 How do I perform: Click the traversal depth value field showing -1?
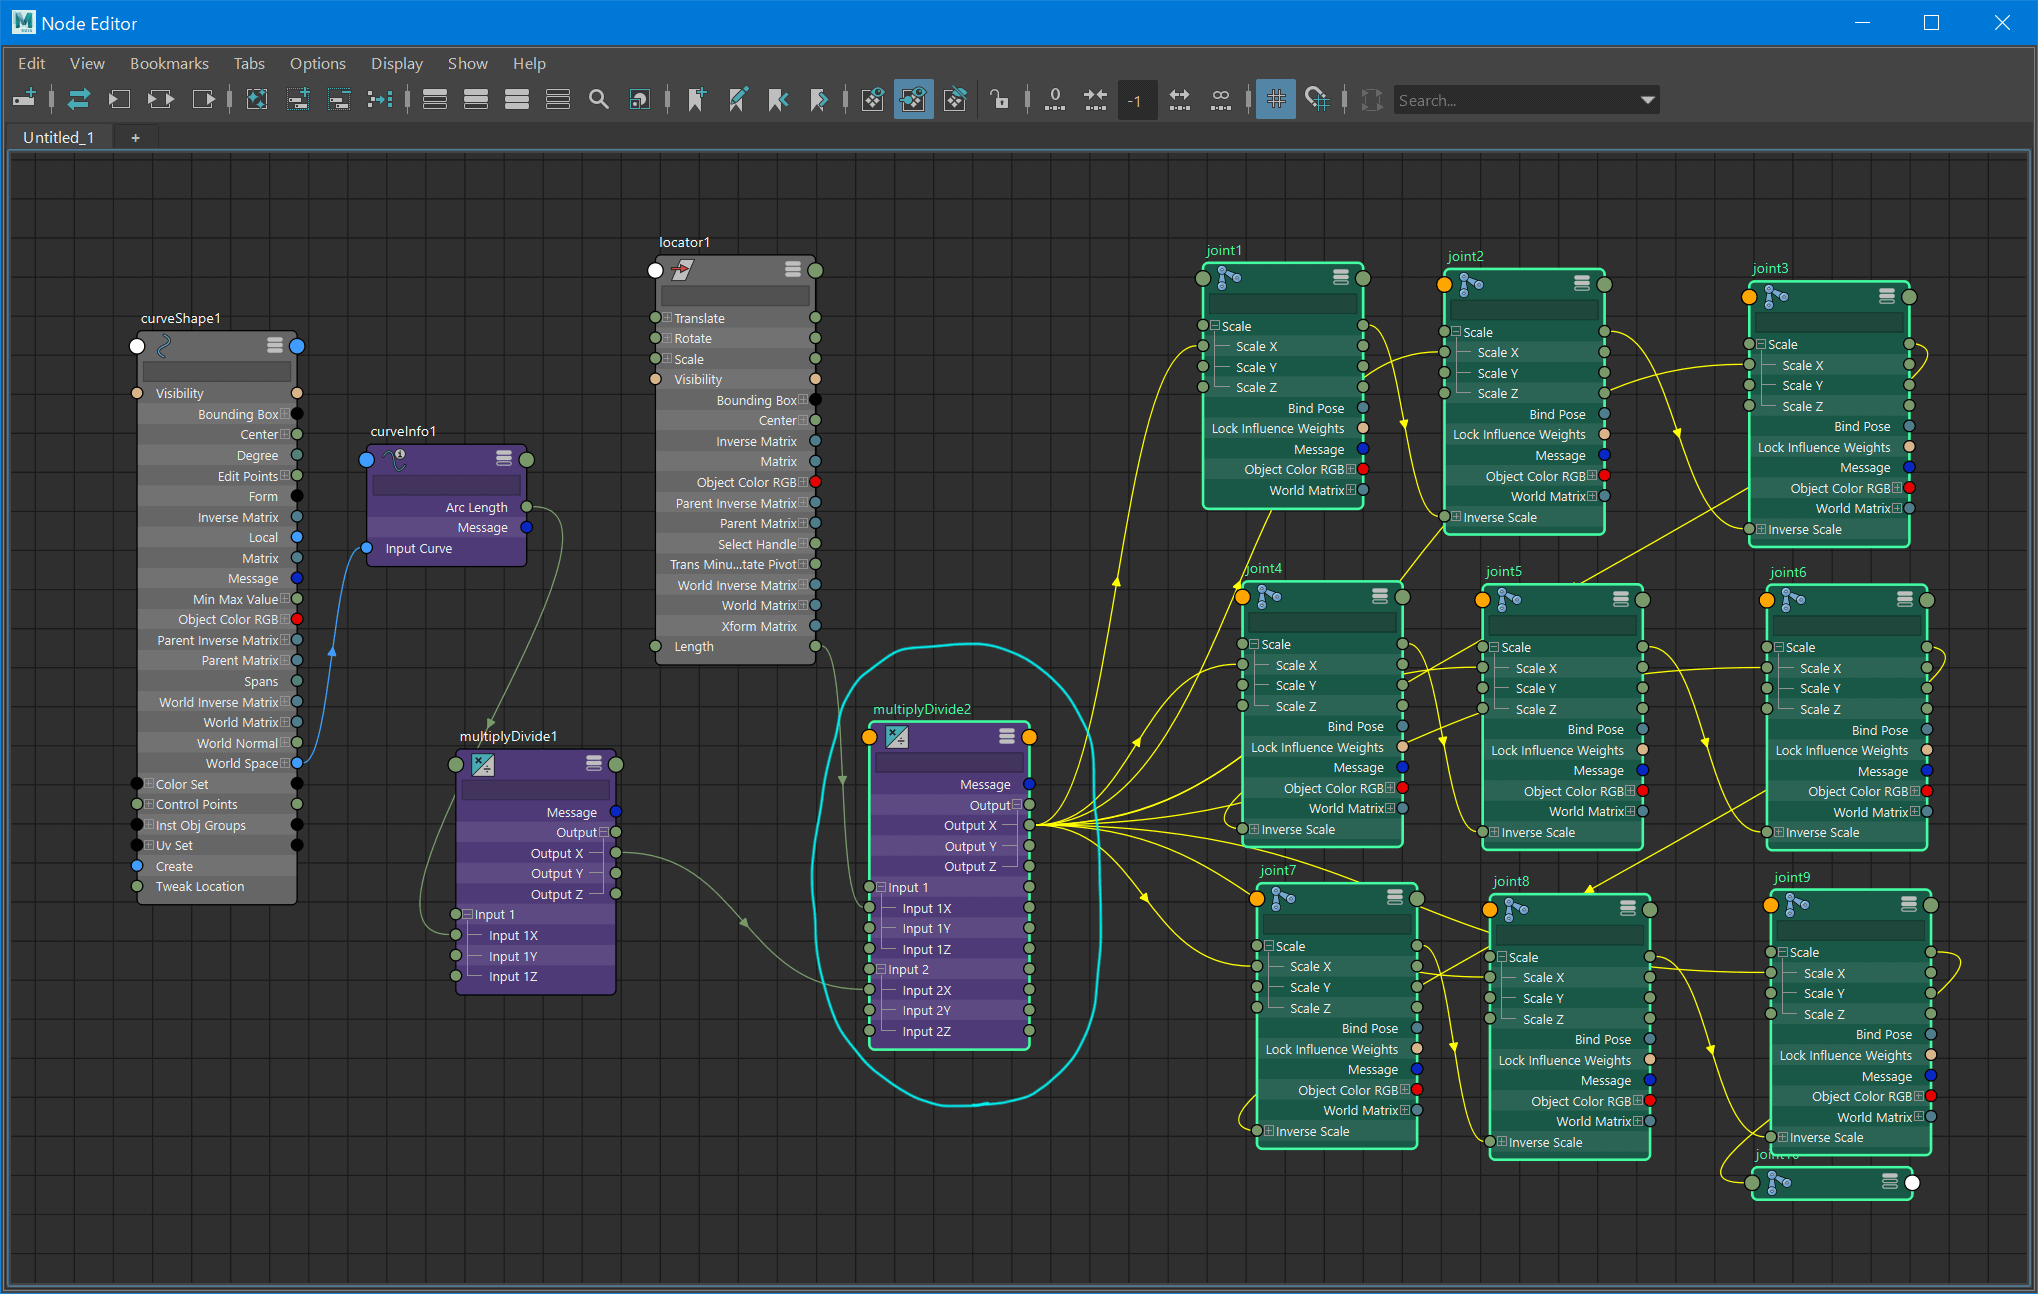1137,100
